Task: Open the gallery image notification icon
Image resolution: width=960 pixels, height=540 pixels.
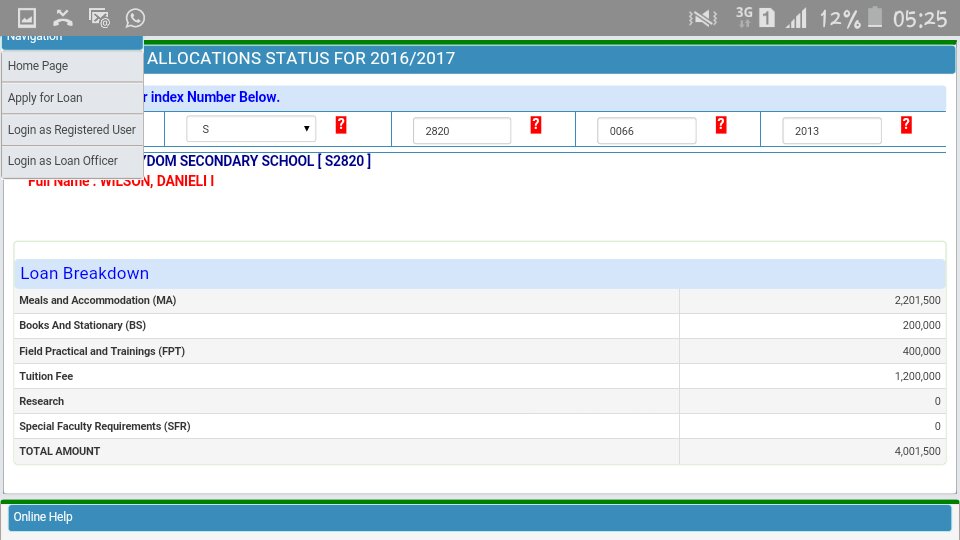Action: click(x=26, y=18)
